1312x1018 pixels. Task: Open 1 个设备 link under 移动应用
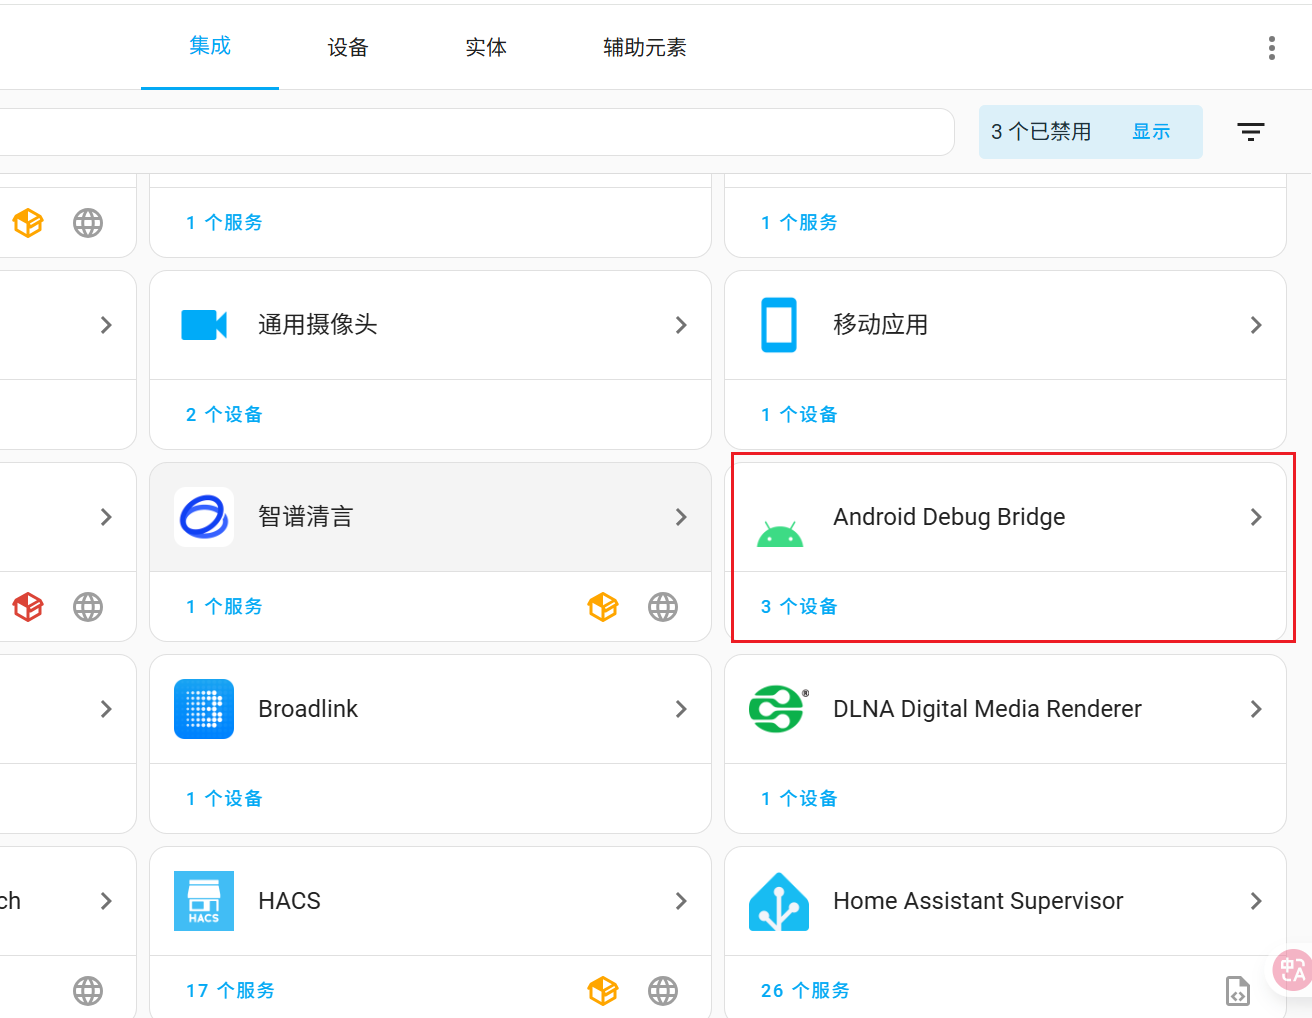pos(799,415)
